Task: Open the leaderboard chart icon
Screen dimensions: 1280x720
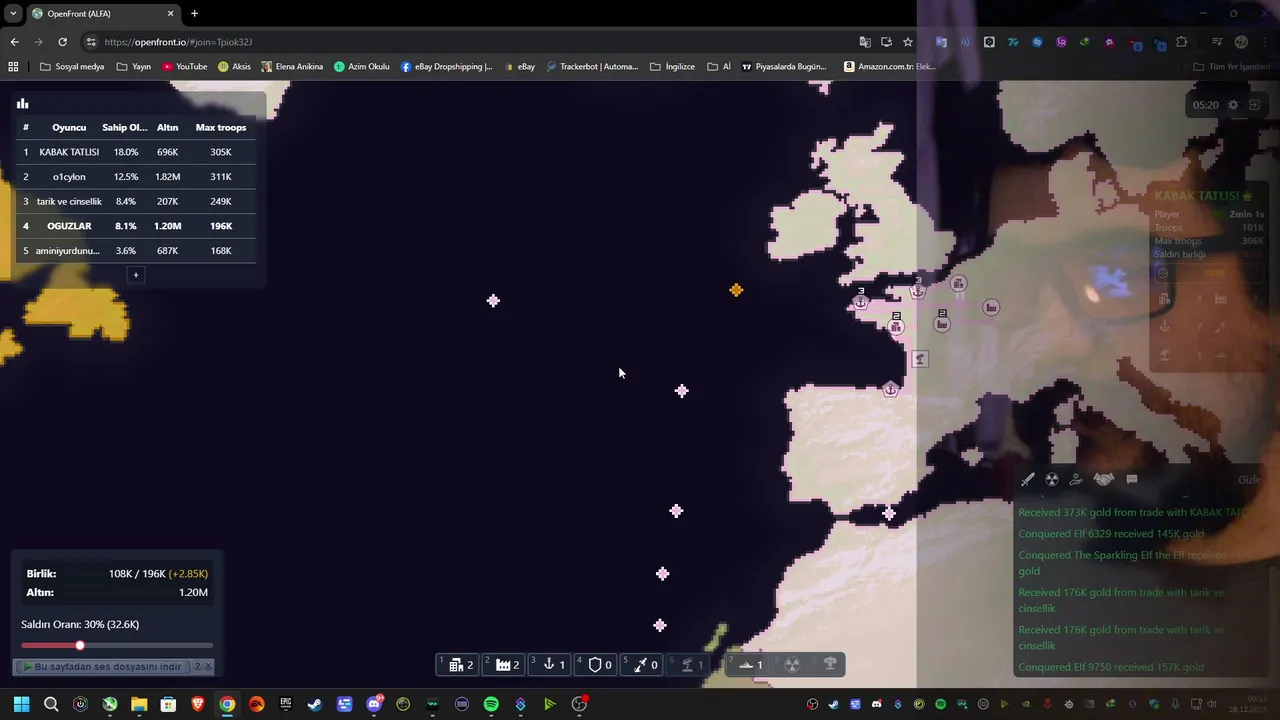Action: (x=22, y=103)
